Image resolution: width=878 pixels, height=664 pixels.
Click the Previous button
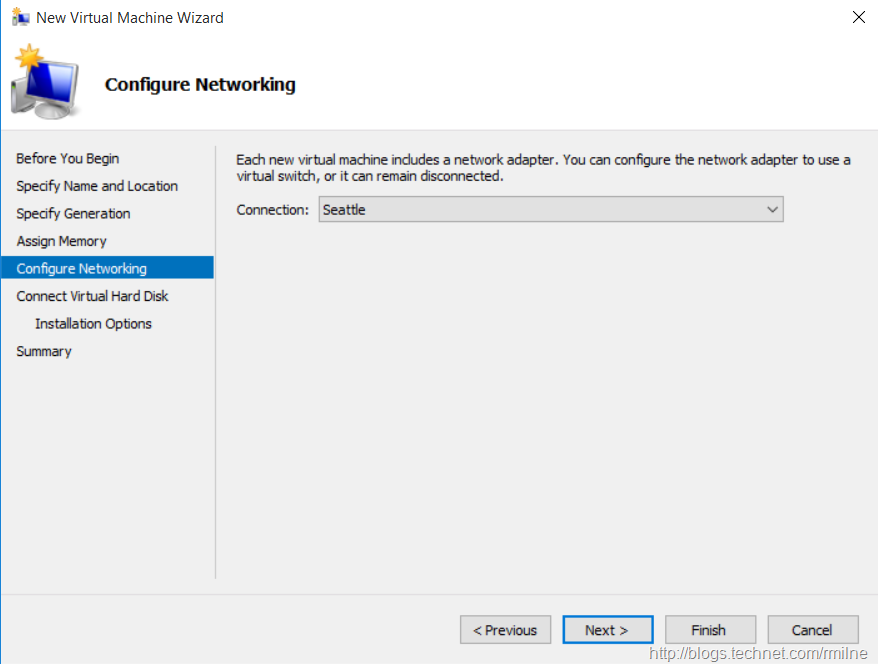[x=505, y=630]
